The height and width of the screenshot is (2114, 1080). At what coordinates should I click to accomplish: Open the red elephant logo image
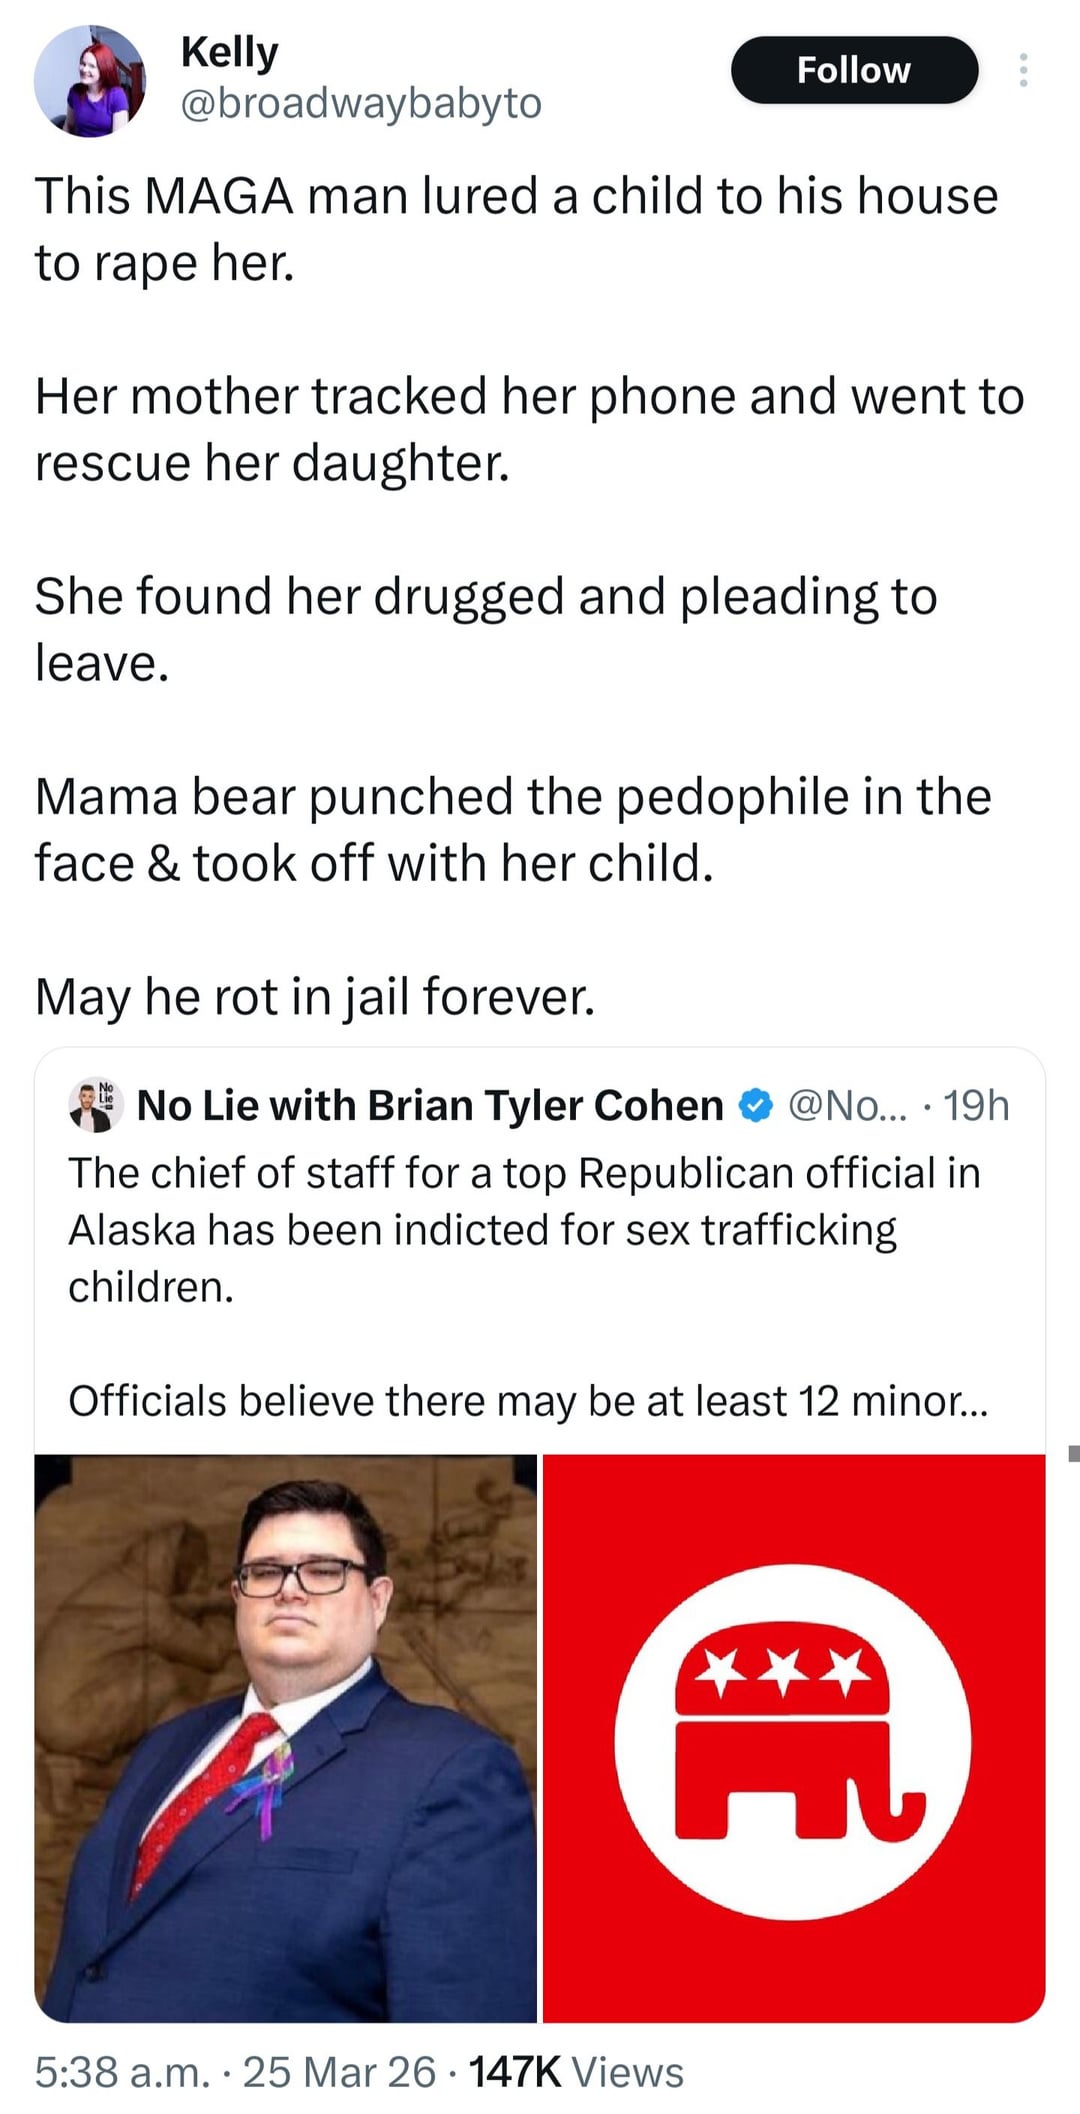pos(793,1738)
